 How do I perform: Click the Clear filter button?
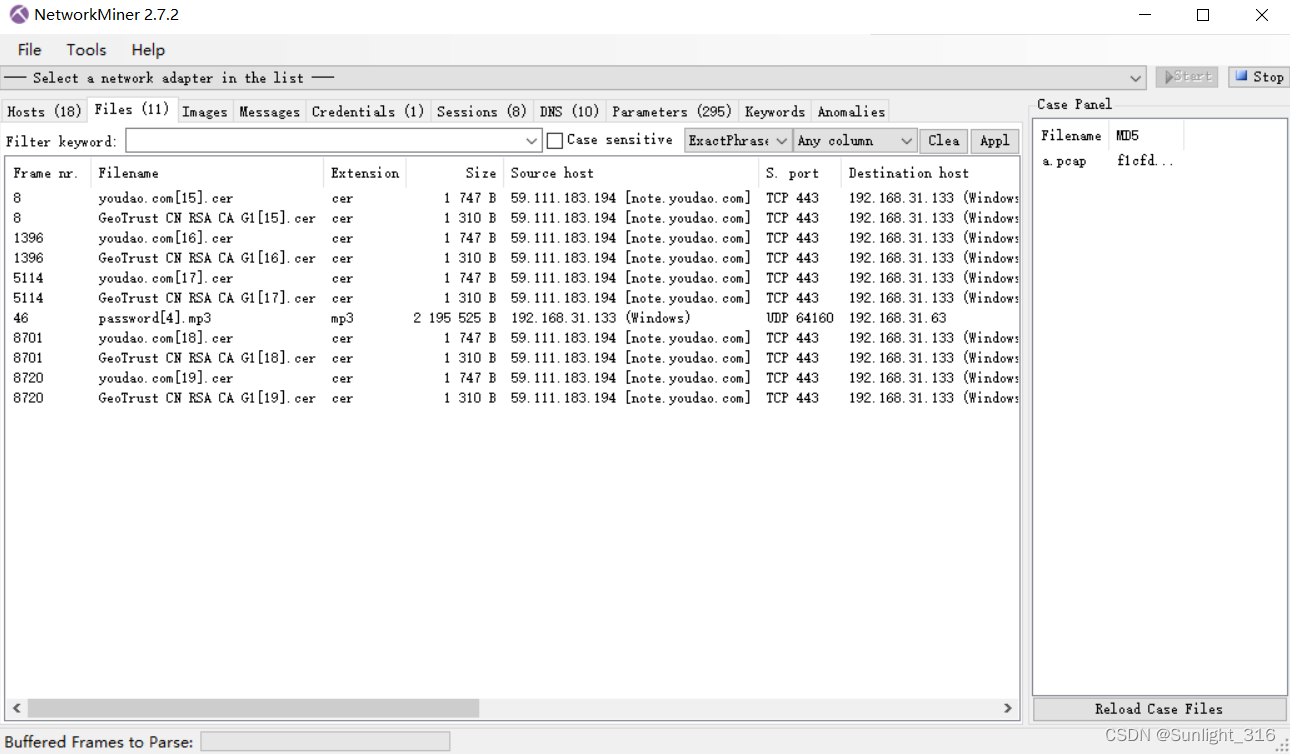coord(943,140)
